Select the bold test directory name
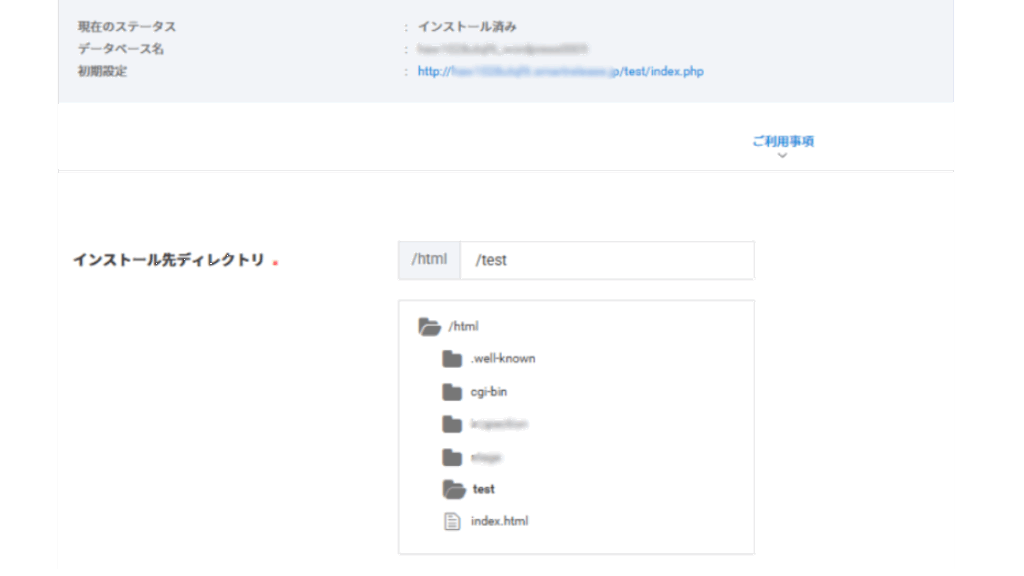 (484, 489)
